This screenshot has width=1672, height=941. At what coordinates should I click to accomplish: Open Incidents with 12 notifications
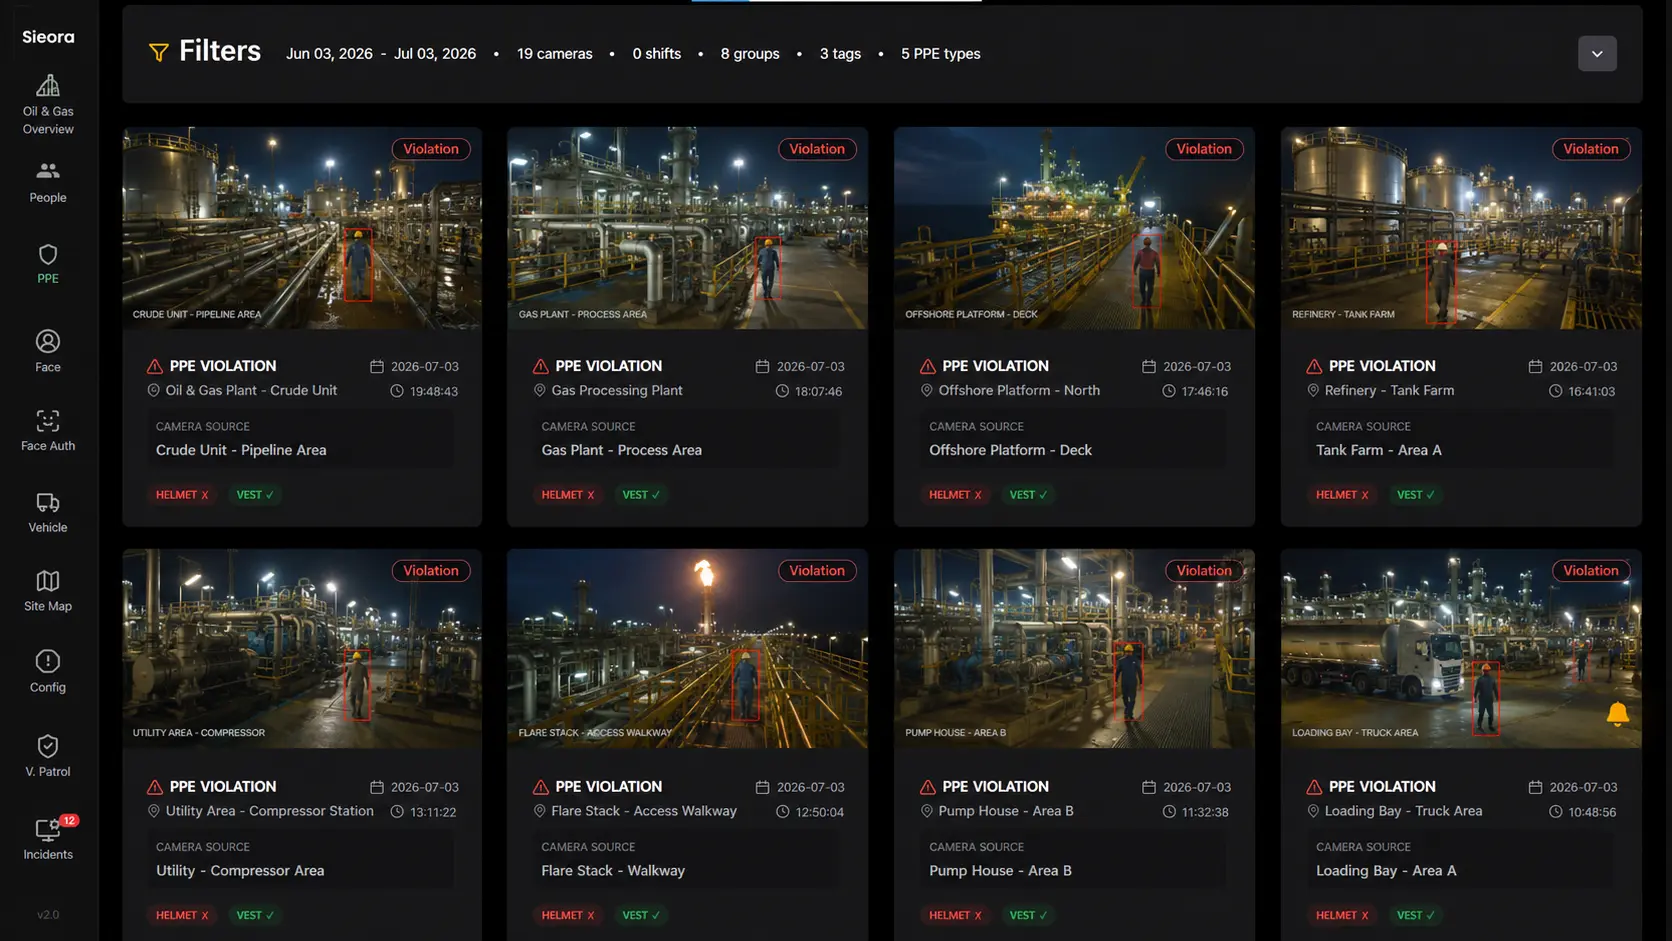coord(48,838)
